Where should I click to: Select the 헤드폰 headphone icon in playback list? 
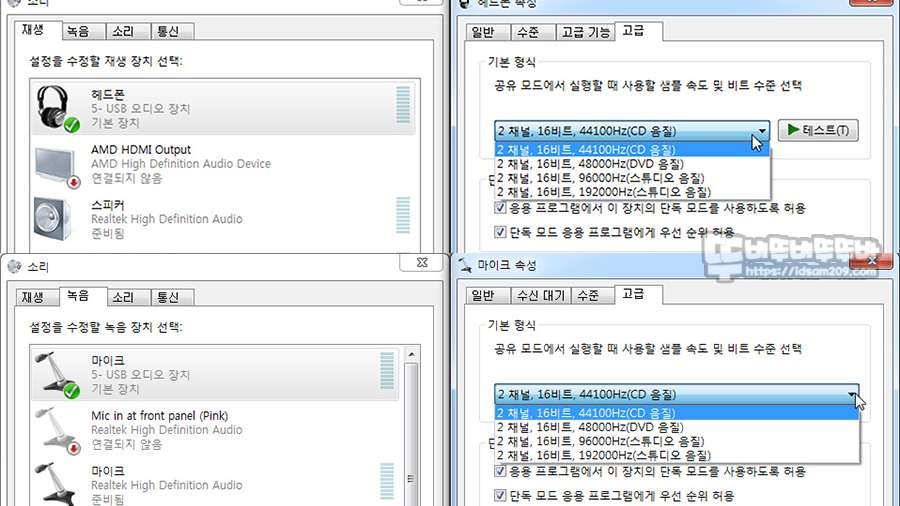click(56, 108)
